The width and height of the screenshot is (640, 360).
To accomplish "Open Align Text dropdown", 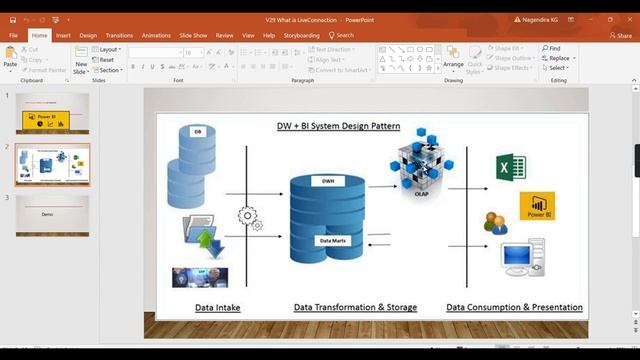I will point(327,60).
